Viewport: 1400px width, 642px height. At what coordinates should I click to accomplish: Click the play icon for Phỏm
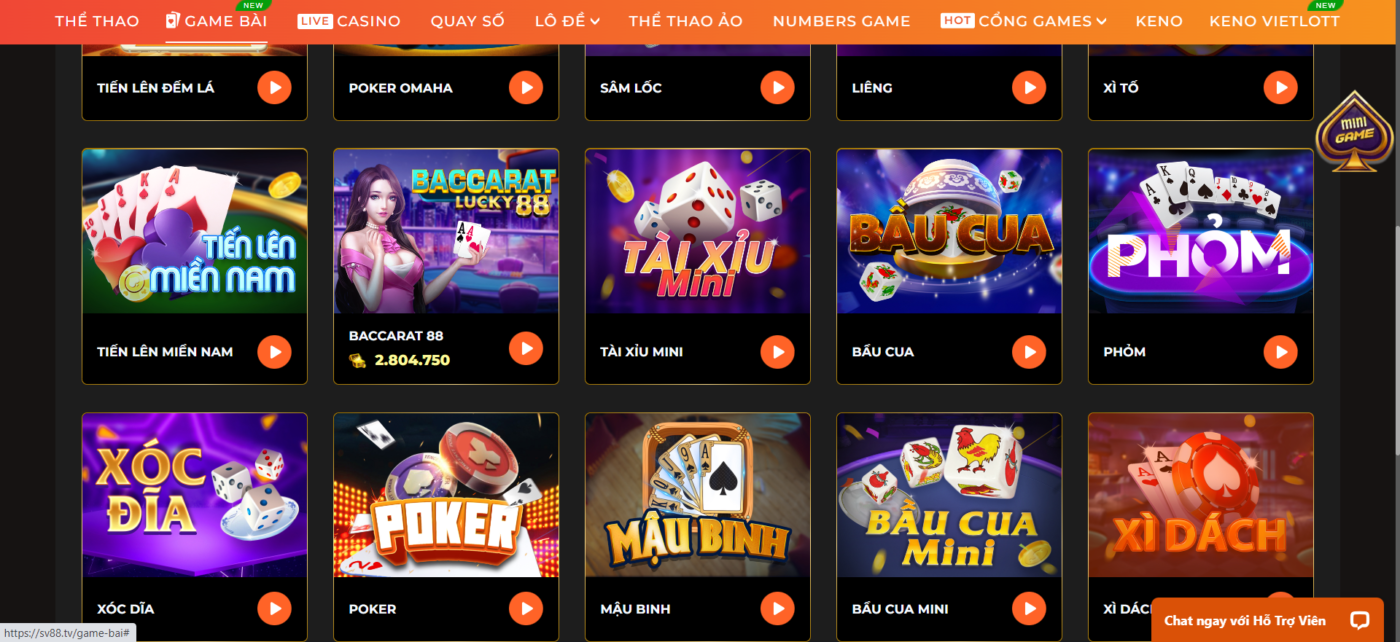tap(1280, 351)
